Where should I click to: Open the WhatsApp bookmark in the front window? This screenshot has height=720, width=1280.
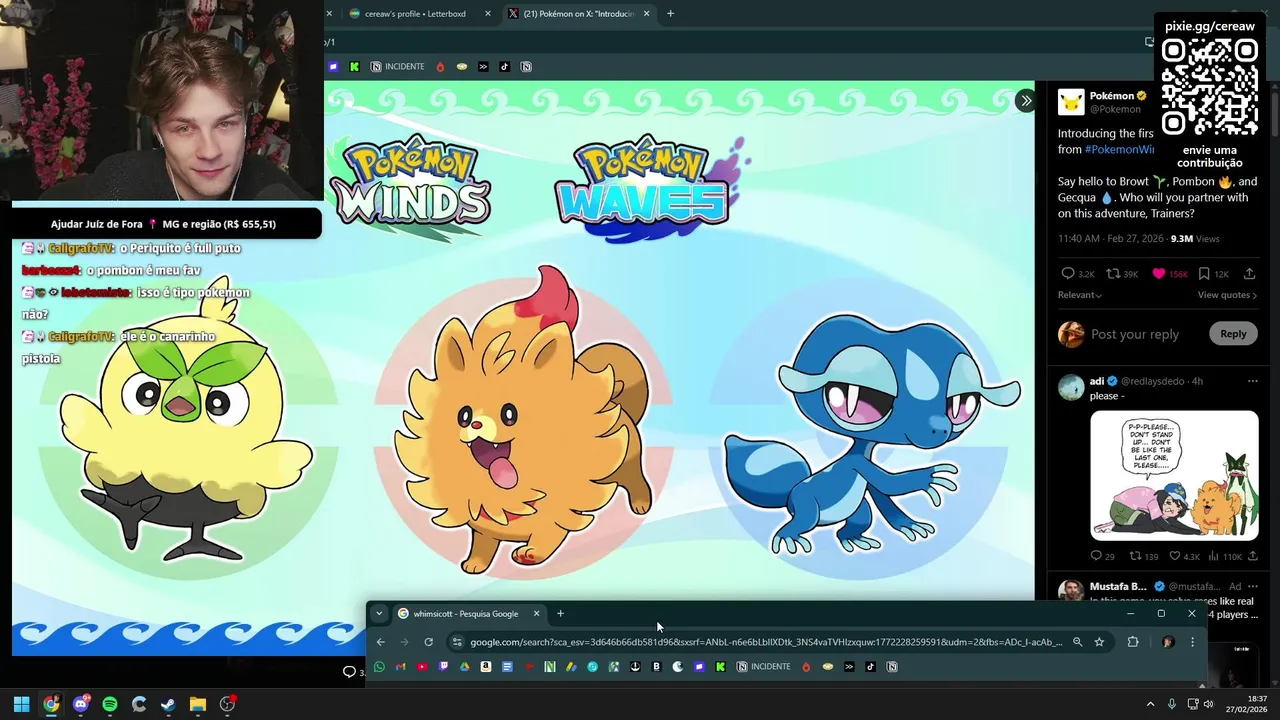coord(379,667)
